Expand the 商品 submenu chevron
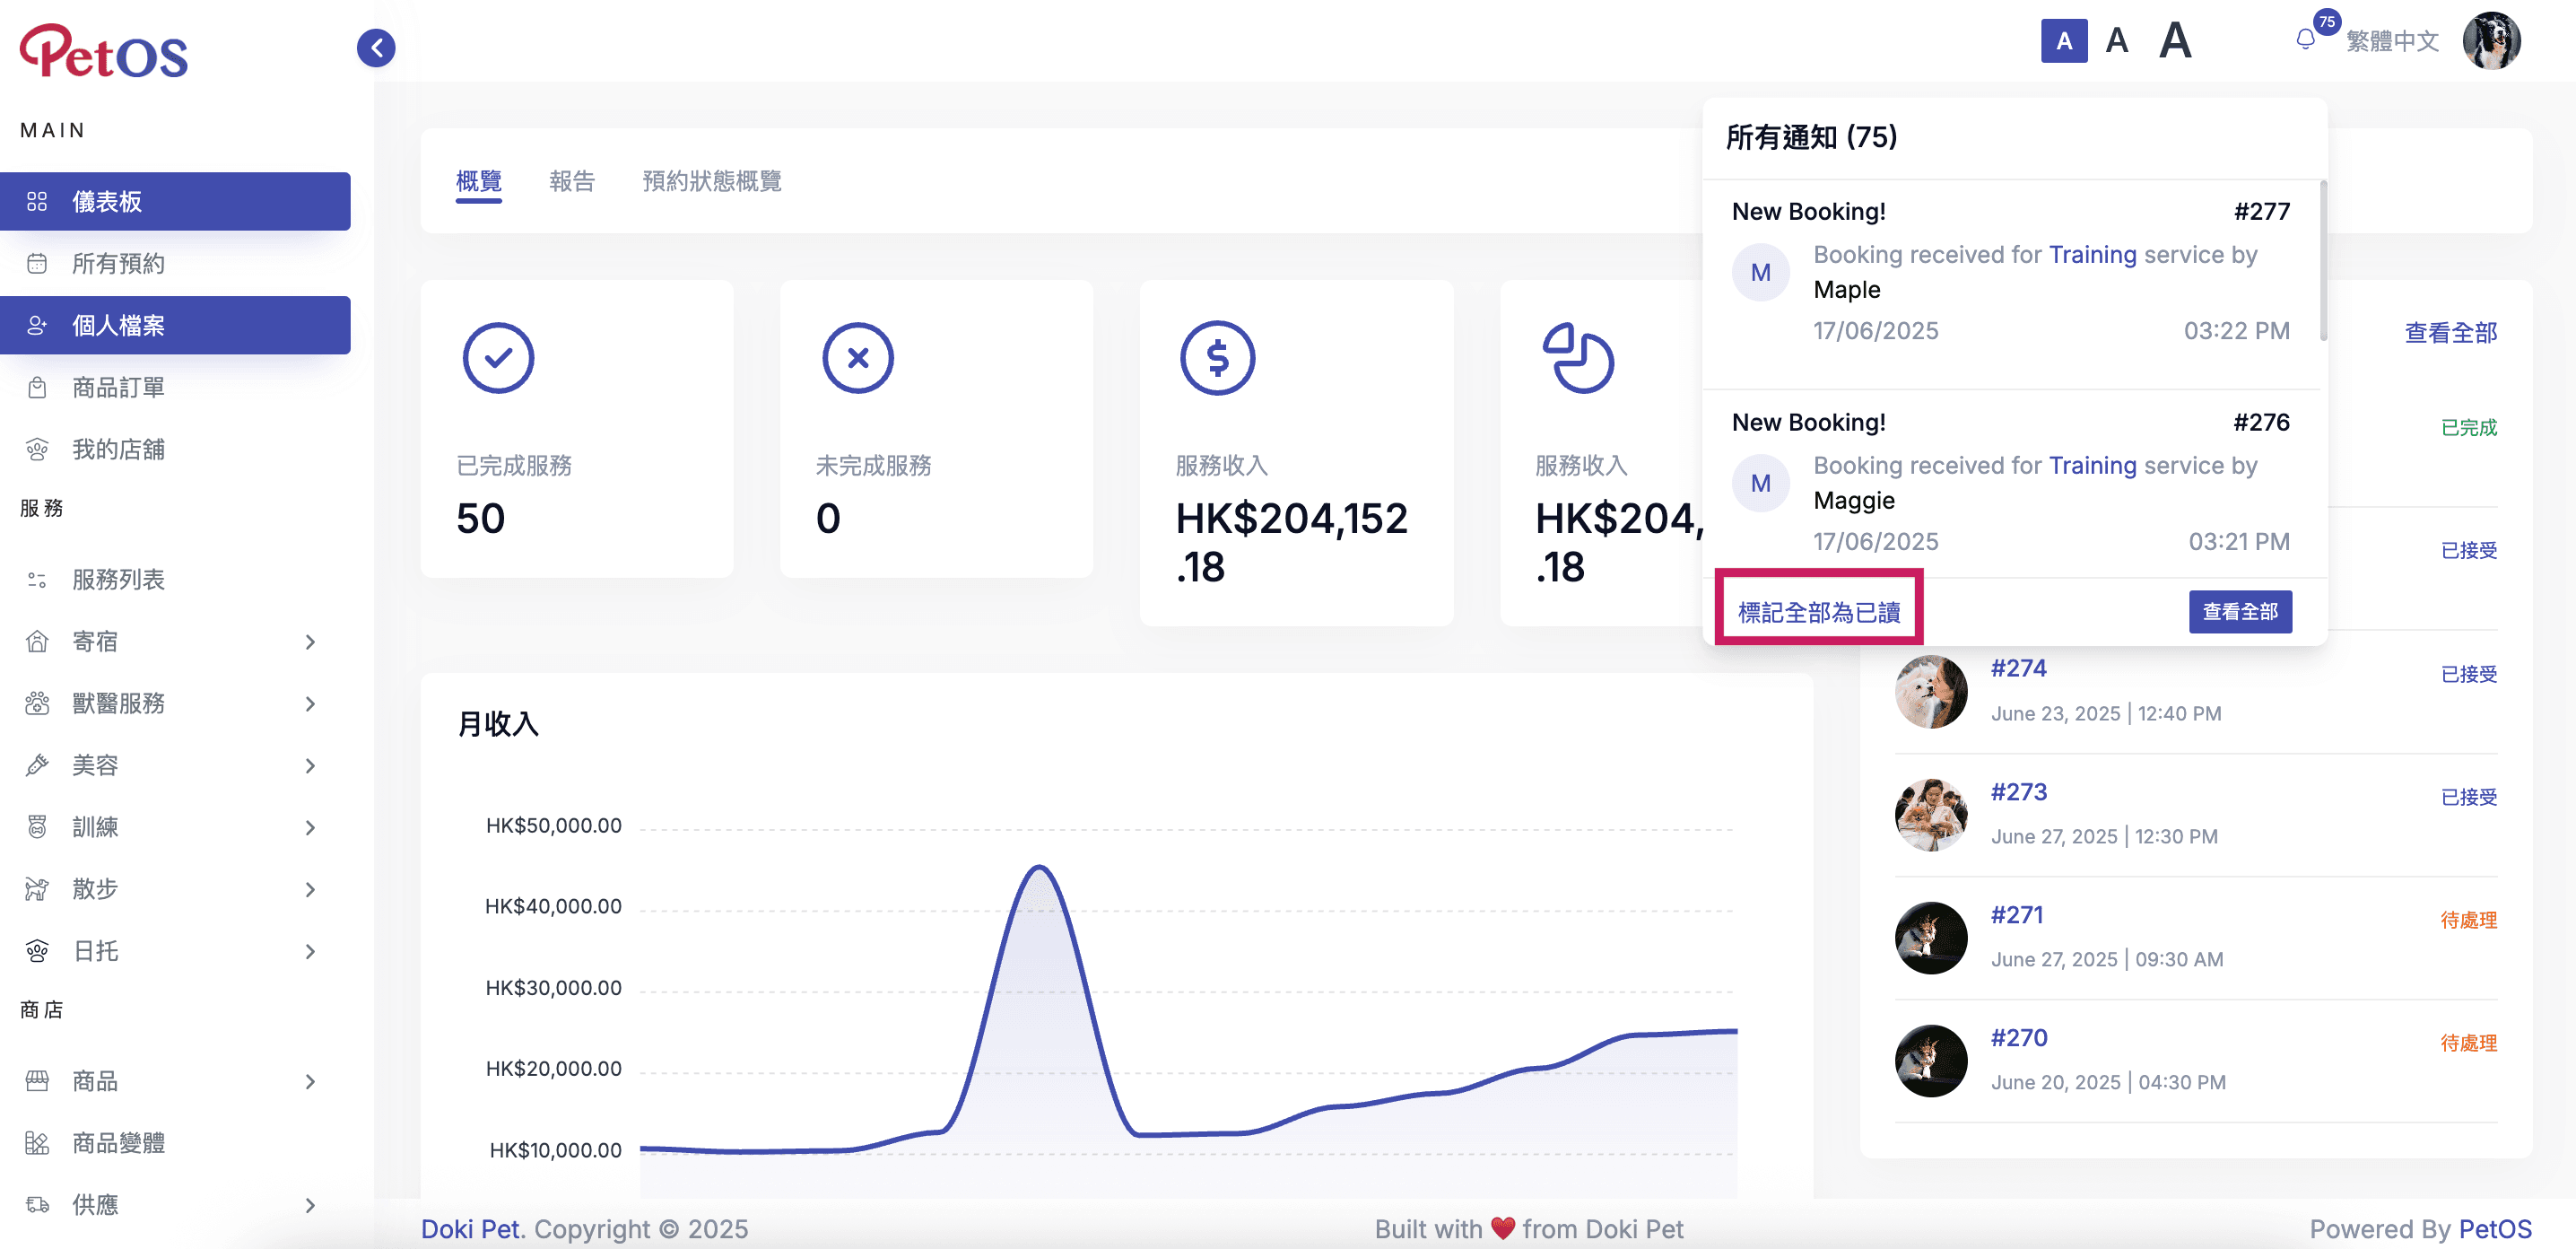 pyautogui.click(x=310, y=1082)
